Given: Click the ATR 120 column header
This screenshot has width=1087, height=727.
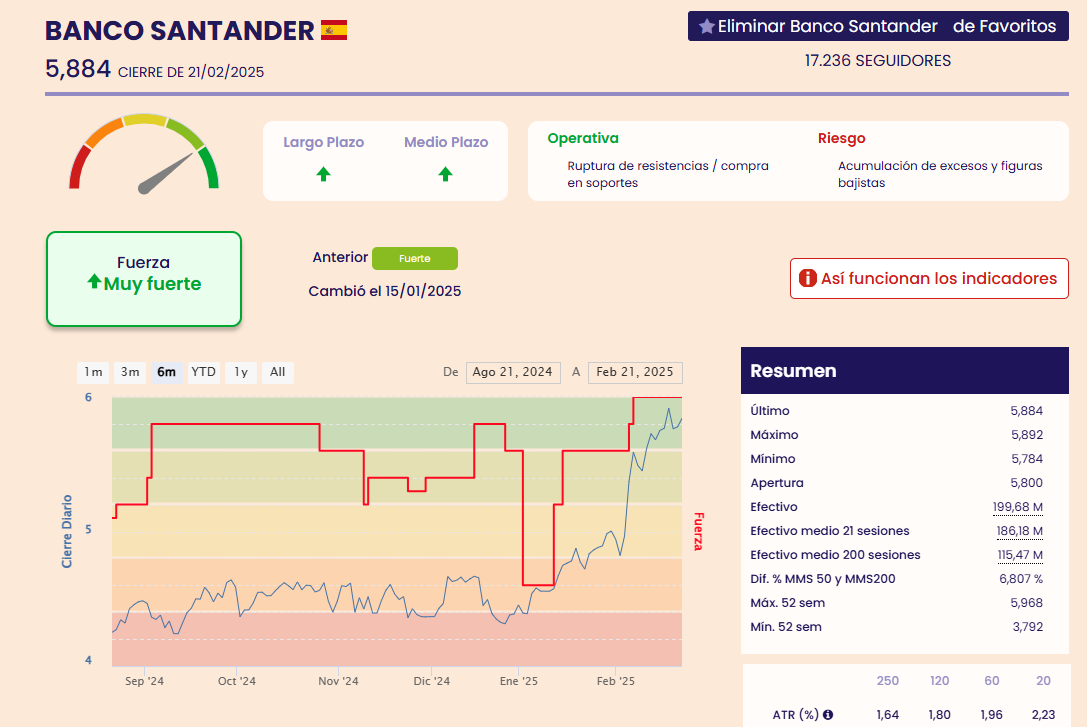Looking at the screenshot, I should (x=939, y=681).
